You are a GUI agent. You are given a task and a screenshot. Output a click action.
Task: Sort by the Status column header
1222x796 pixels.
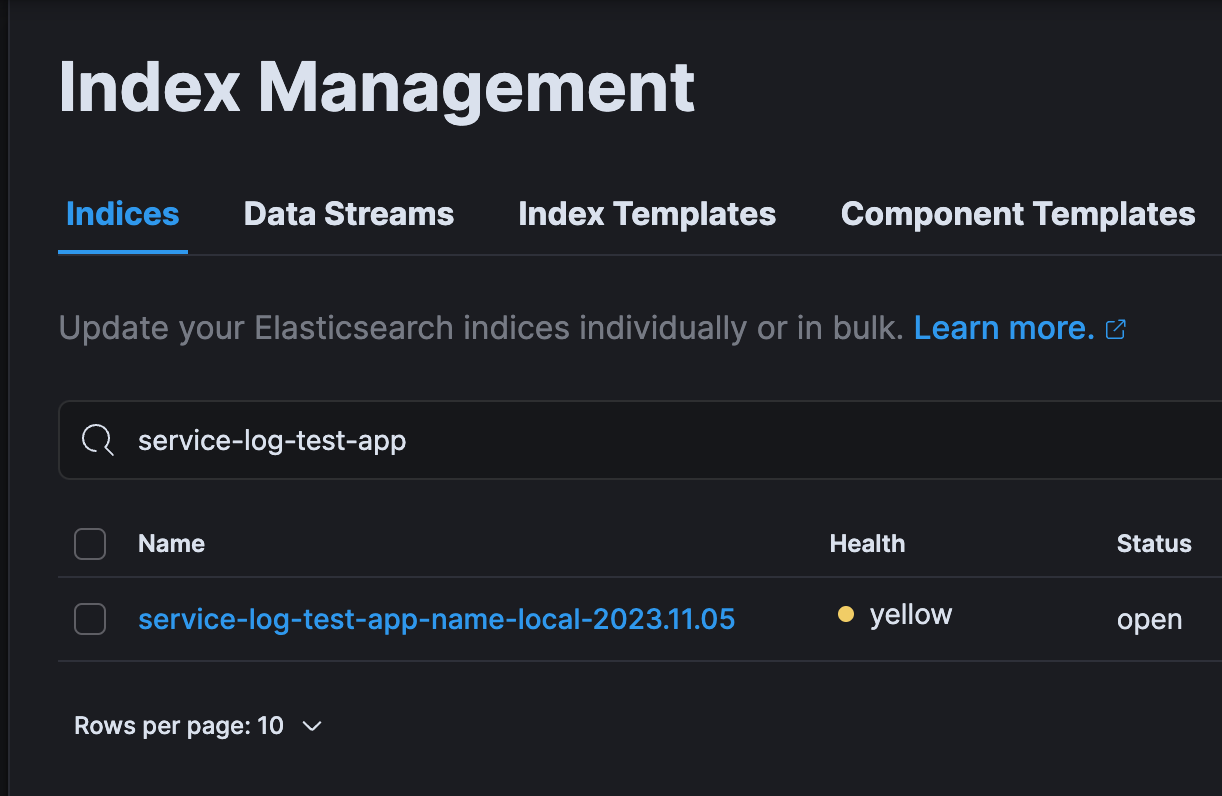click(x=1154, y=544)
